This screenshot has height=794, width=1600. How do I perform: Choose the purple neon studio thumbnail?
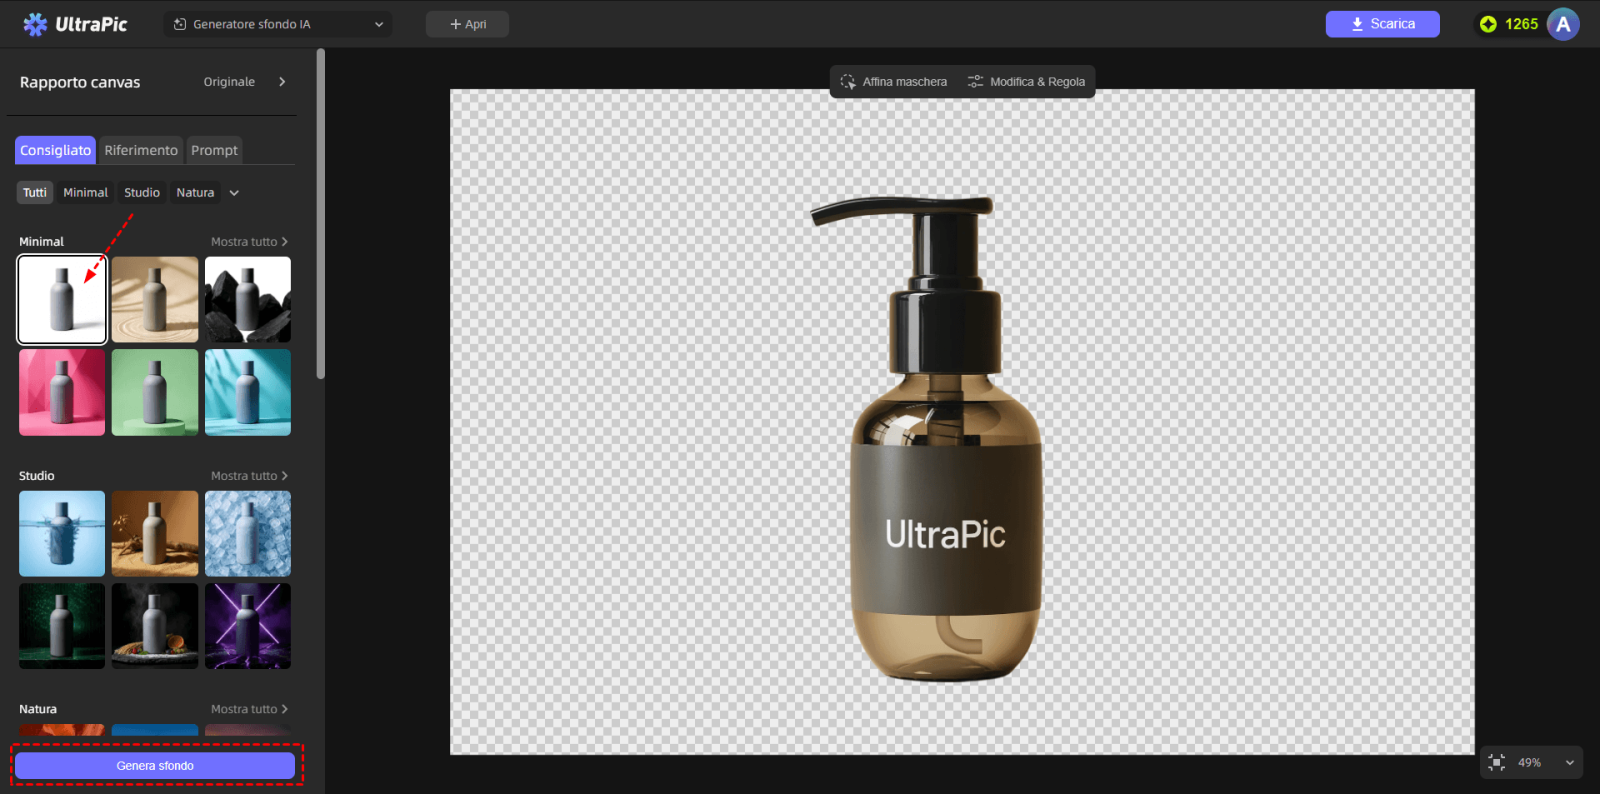click(248, 626)
